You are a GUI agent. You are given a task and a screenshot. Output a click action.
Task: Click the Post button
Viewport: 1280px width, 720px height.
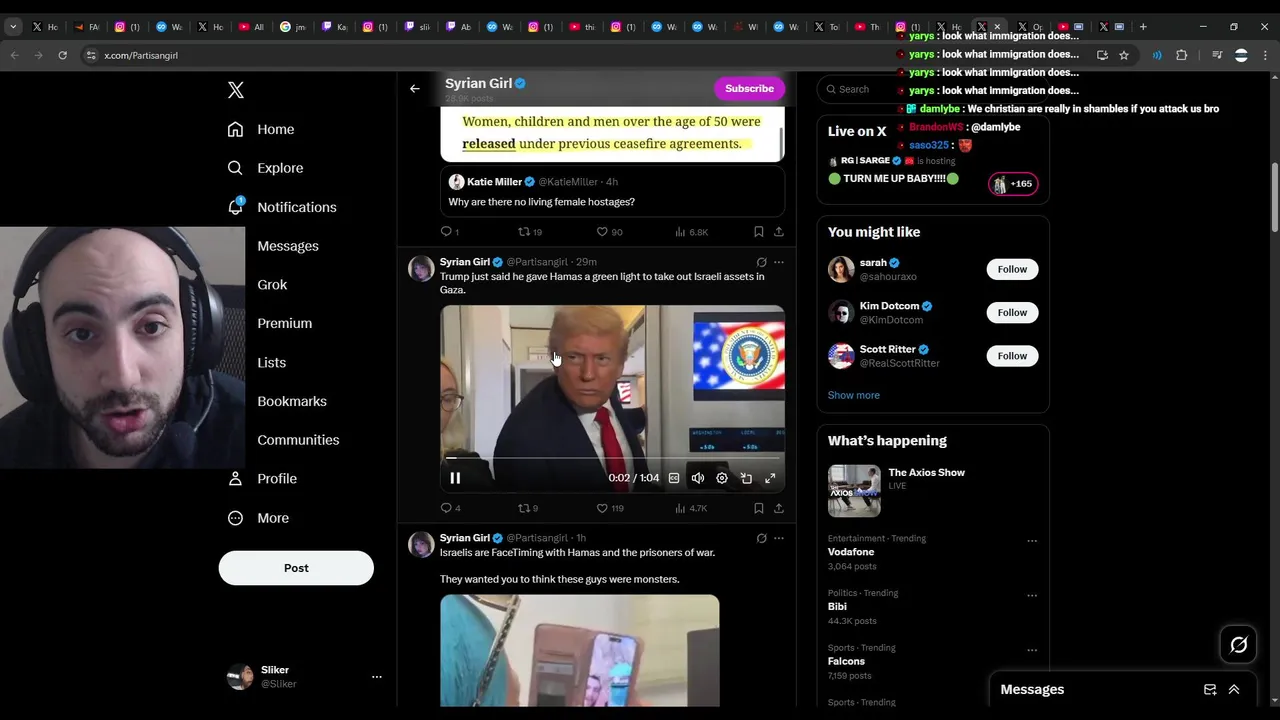296,568
